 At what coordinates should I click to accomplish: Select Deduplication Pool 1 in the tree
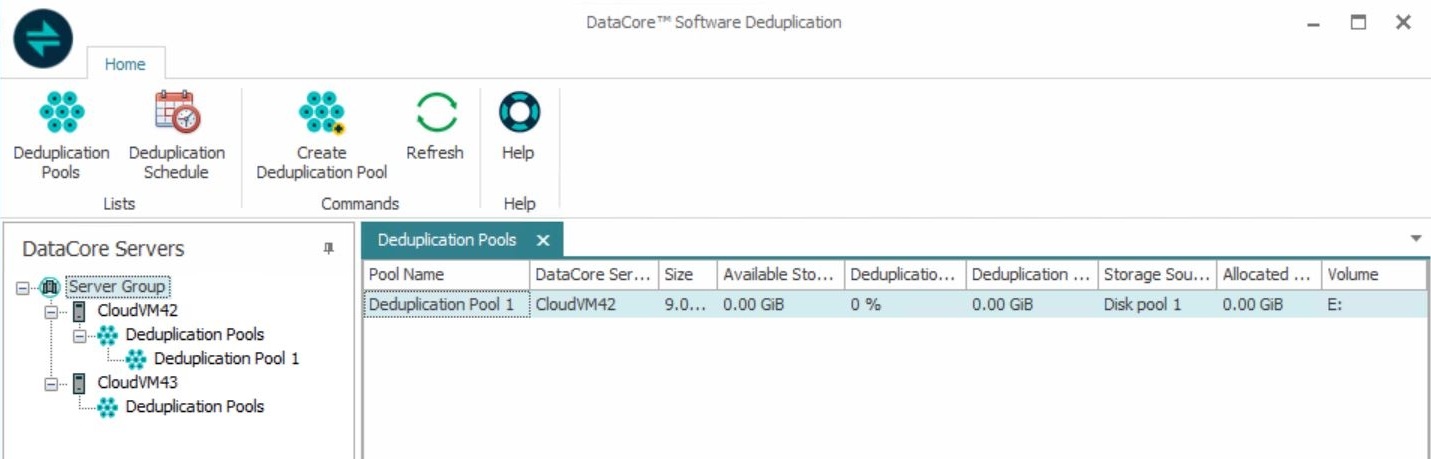pos(226,359)
